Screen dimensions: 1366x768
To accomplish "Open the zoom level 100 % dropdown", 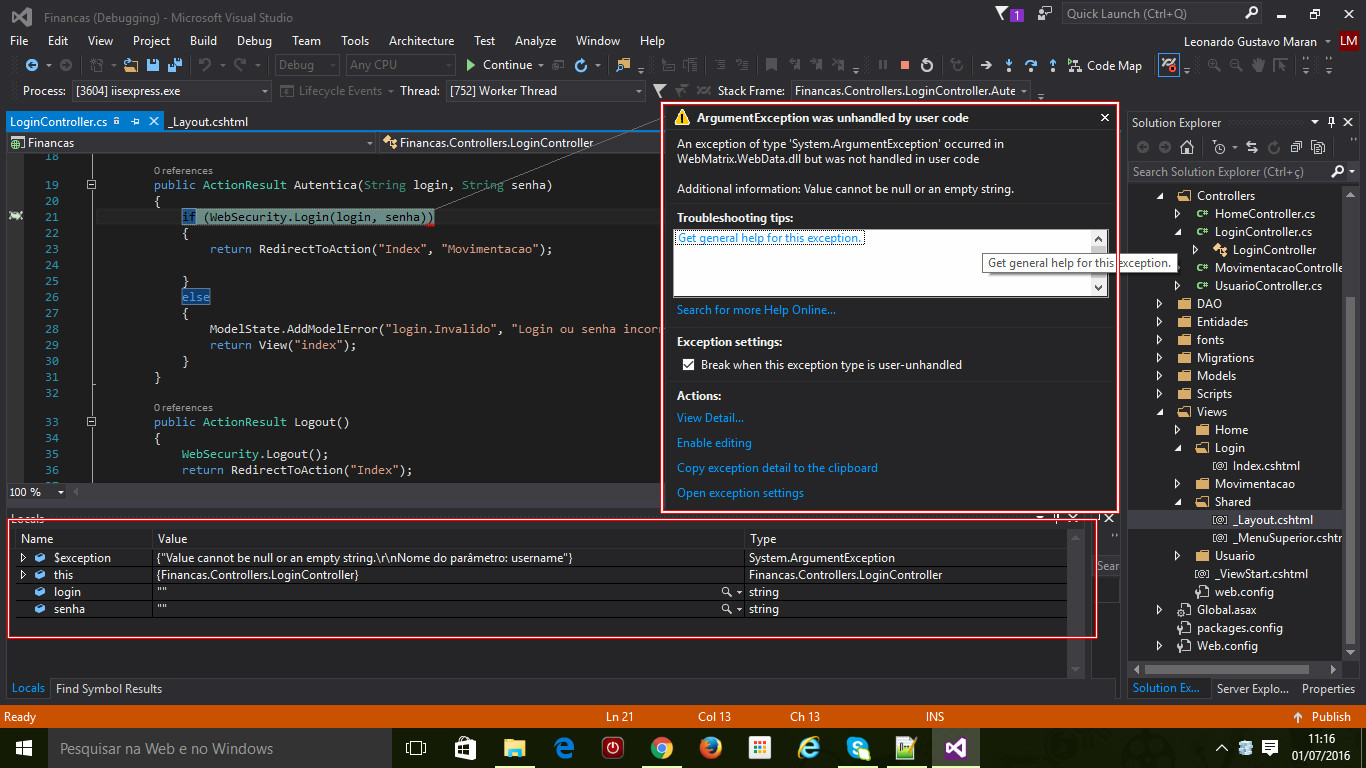I will (60, 492).
